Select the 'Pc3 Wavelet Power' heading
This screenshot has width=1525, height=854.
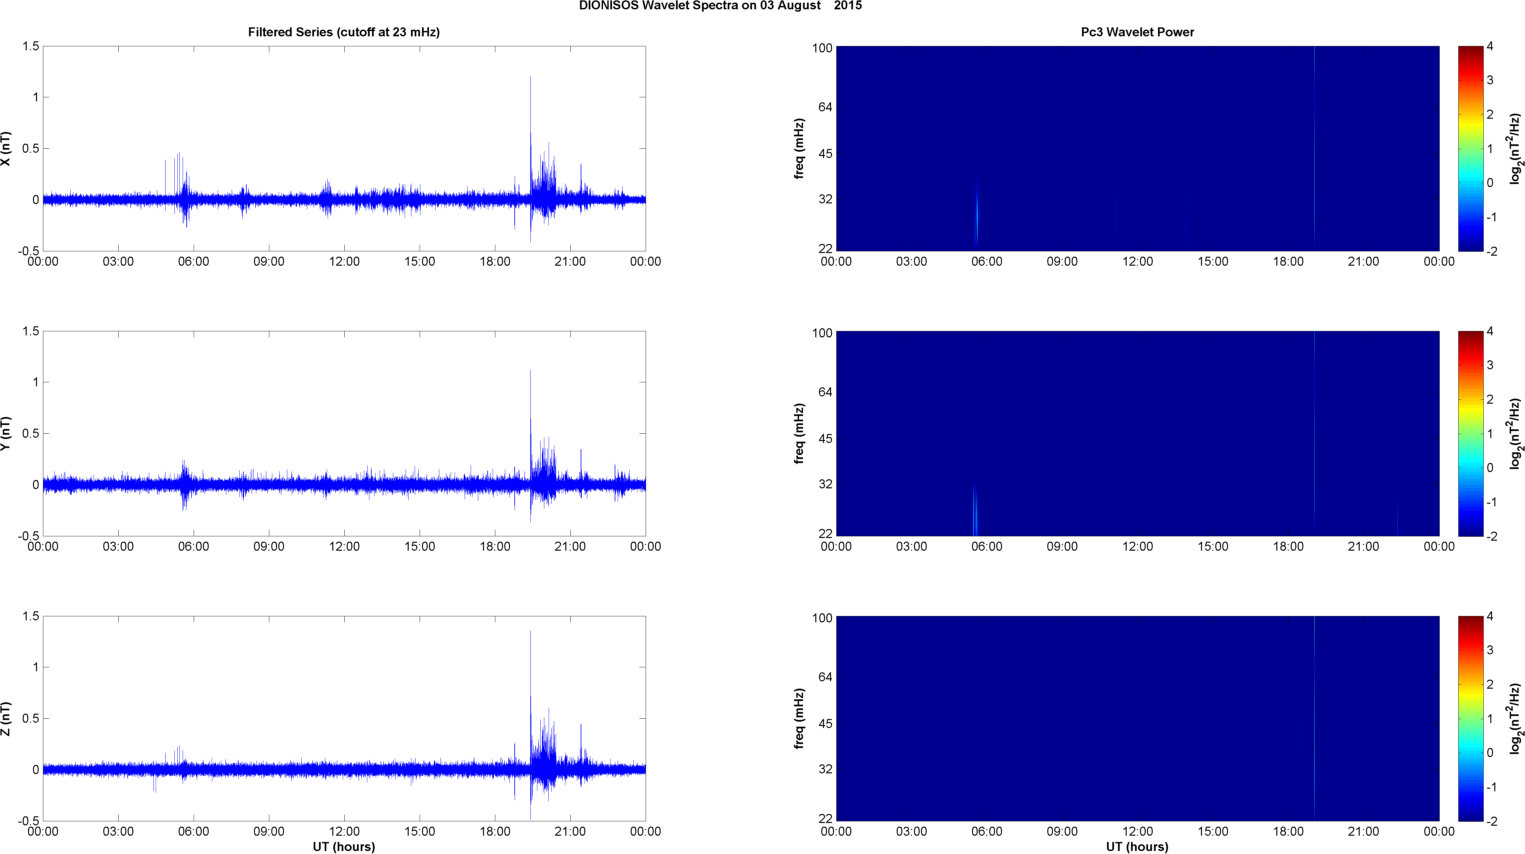click(1137, 32)
